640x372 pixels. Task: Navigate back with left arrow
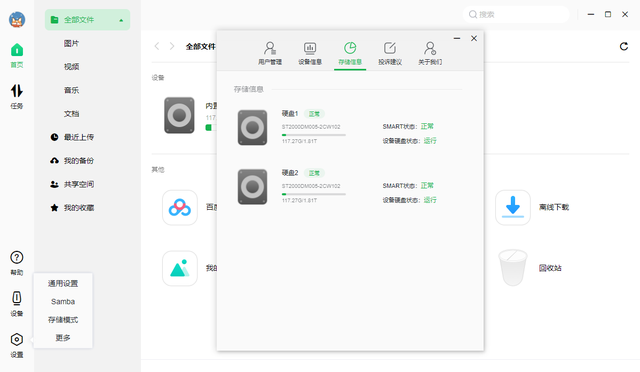pos(157,46)
